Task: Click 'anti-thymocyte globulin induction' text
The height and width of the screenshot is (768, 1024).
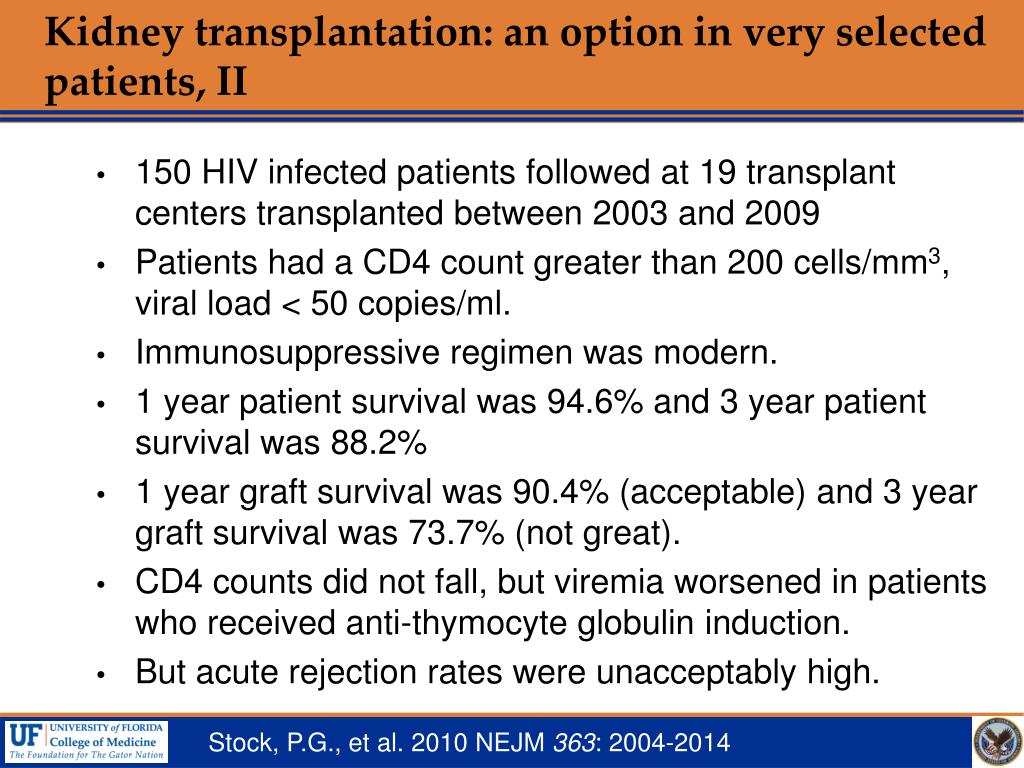Action: pyautogui.click(x=598, y=623)
